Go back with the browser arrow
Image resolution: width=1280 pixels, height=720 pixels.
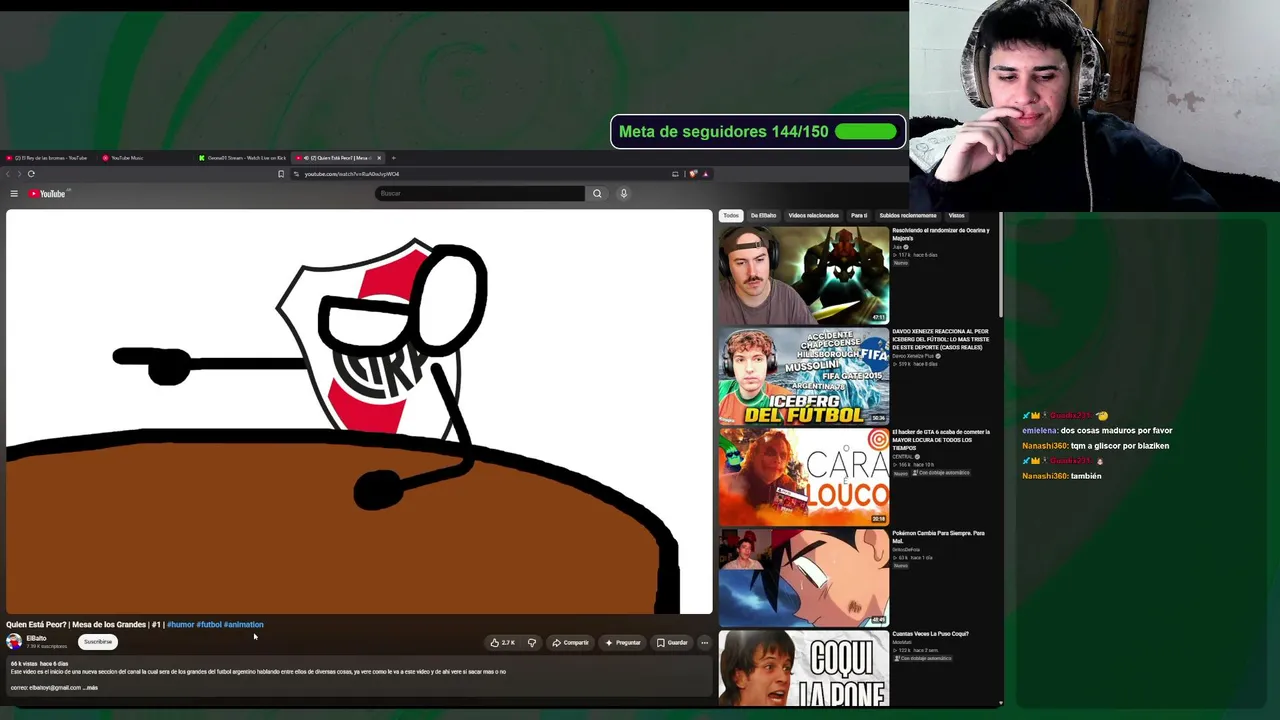click(8, 174)
